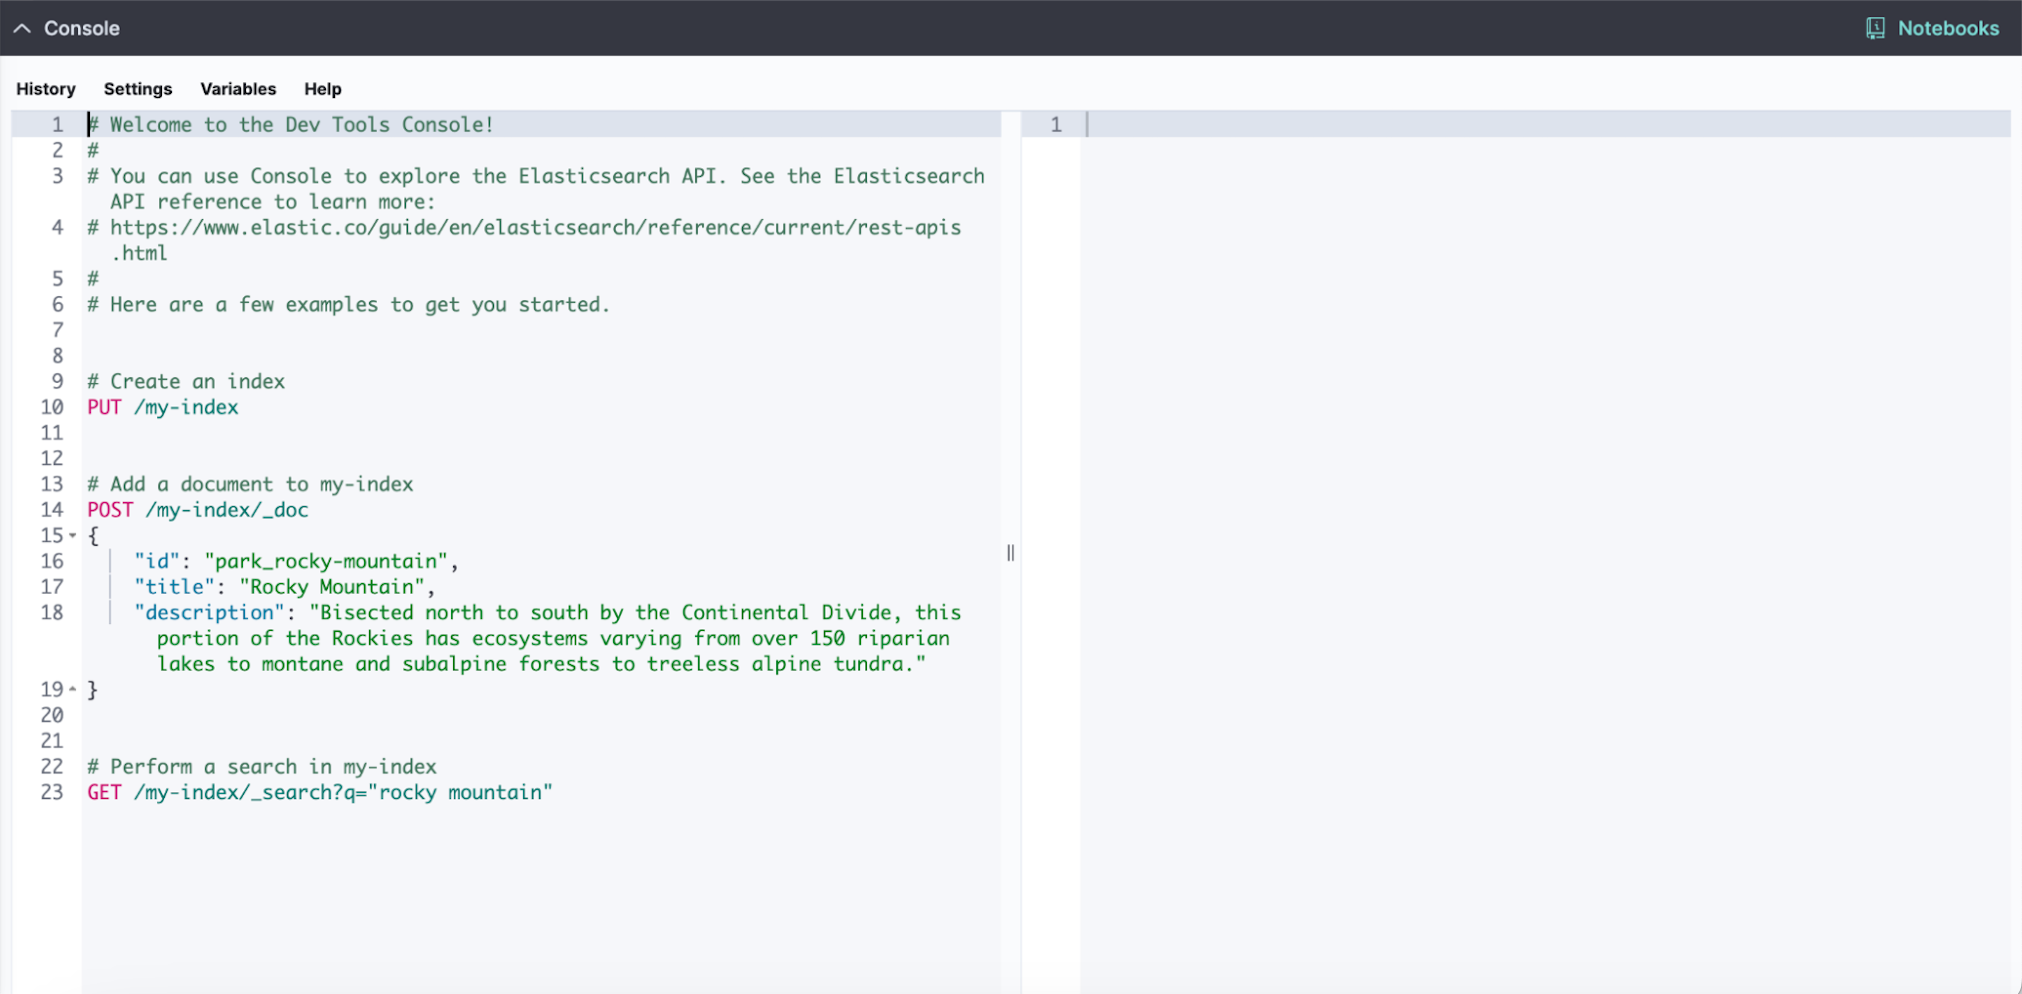The width and height of the screenshot is (2022, 994).
Task: Open the Variables menu
Action: click(238, 89)
